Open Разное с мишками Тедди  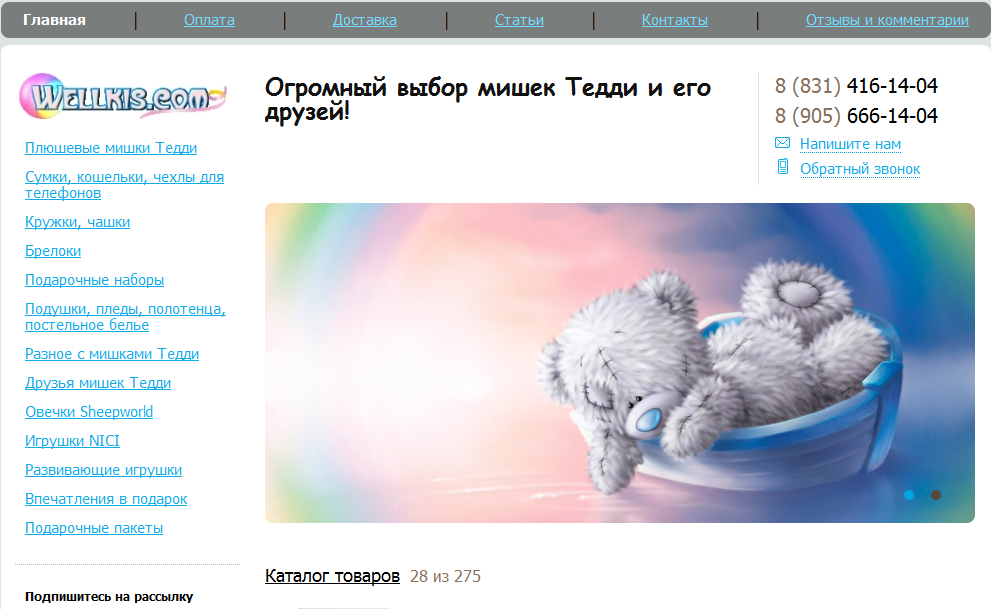click(x=112, y=354)
